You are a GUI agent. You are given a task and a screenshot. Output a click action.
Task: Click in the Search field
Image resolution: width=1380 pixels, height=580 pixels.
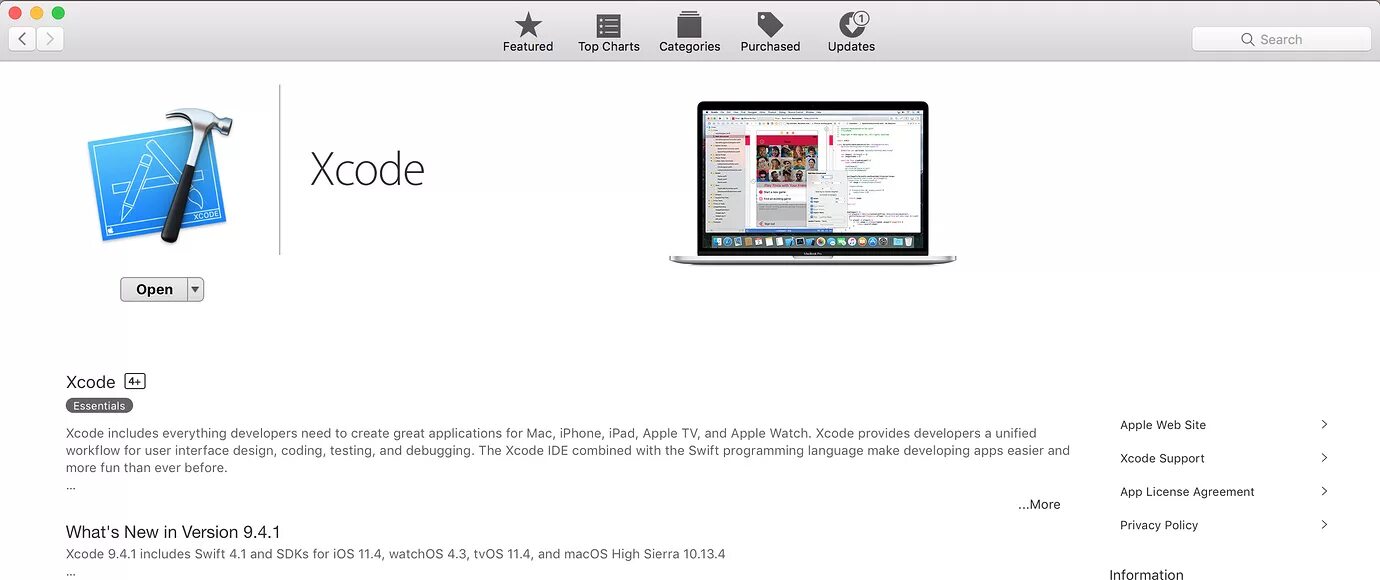point(1281,39)
